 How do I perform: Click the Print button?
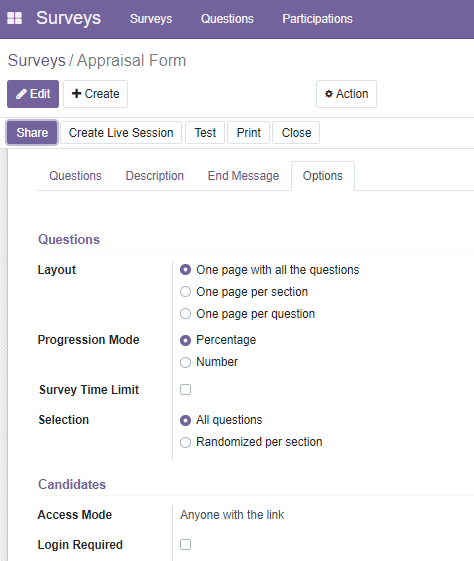tap(249, 133)
